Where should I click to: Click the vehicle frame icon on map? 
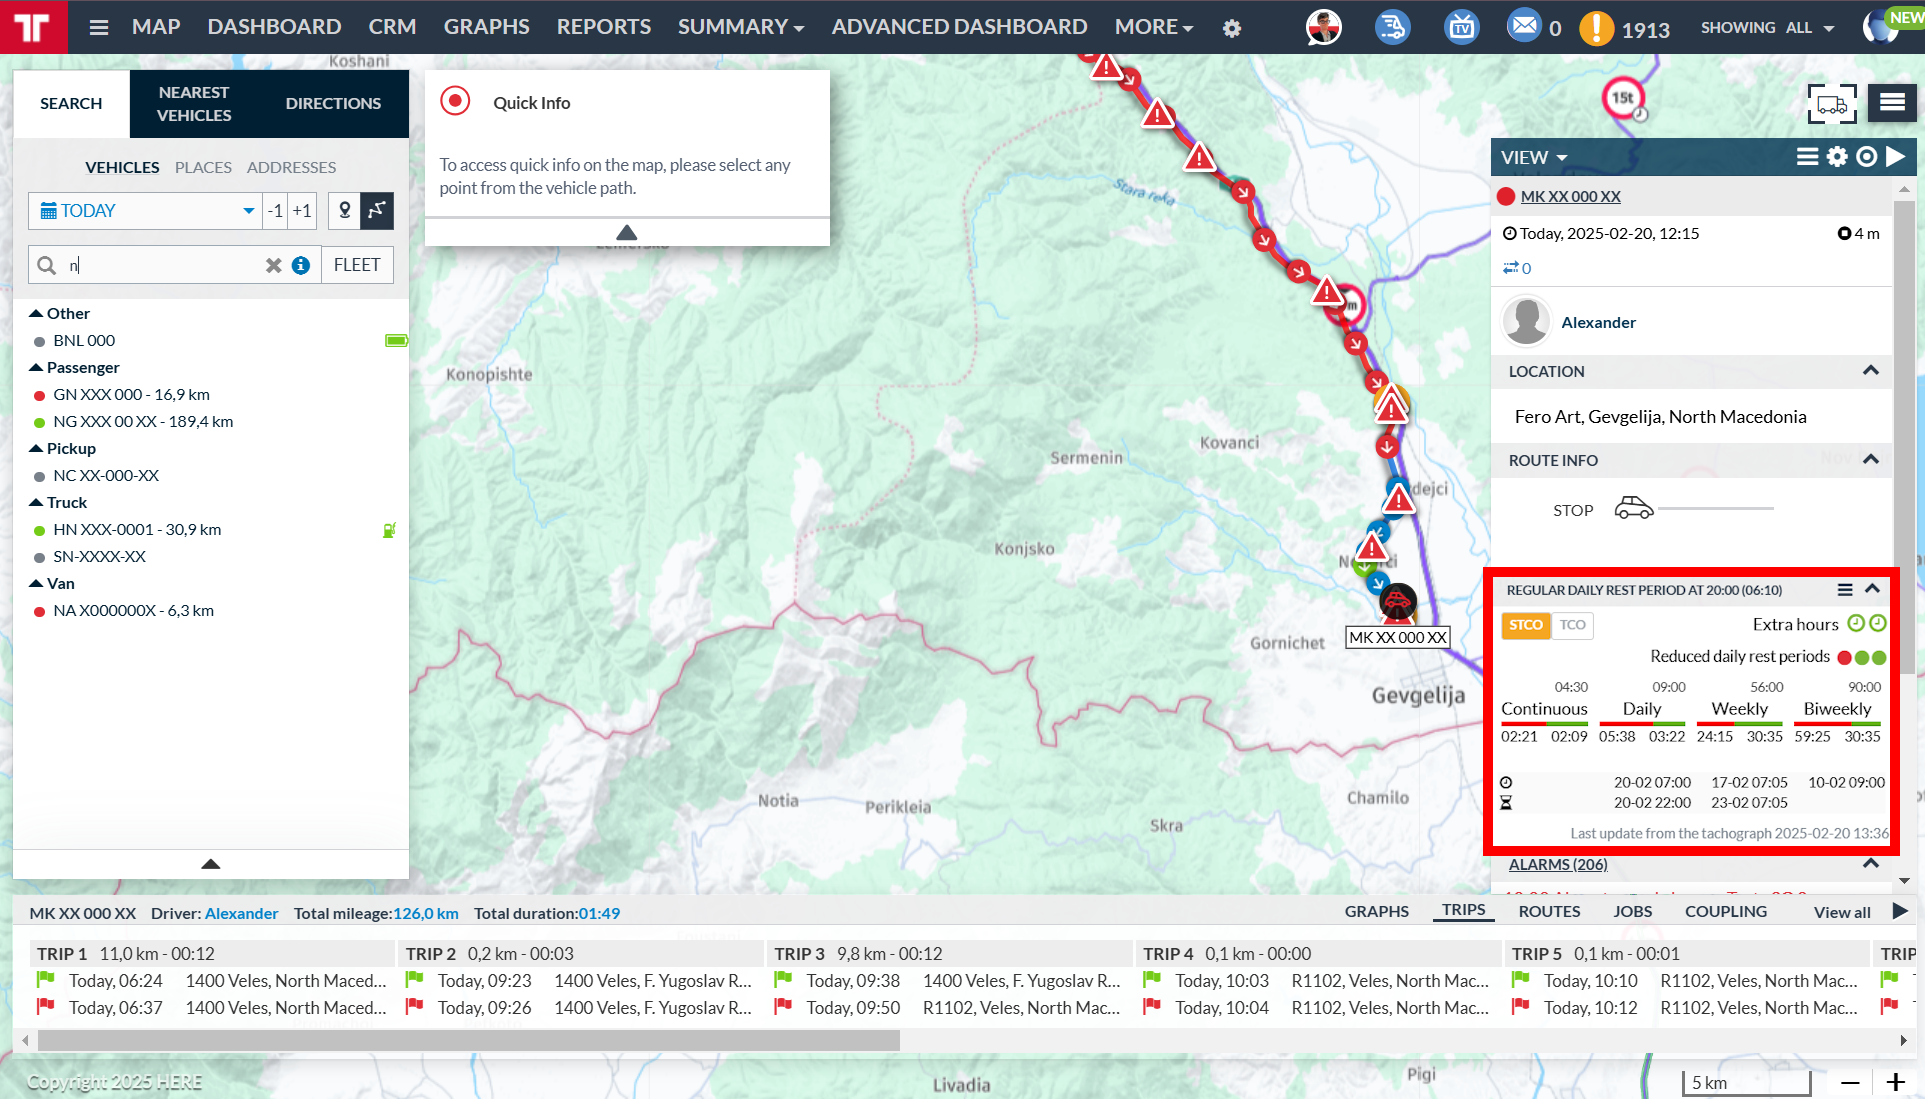click(1831, 103)
